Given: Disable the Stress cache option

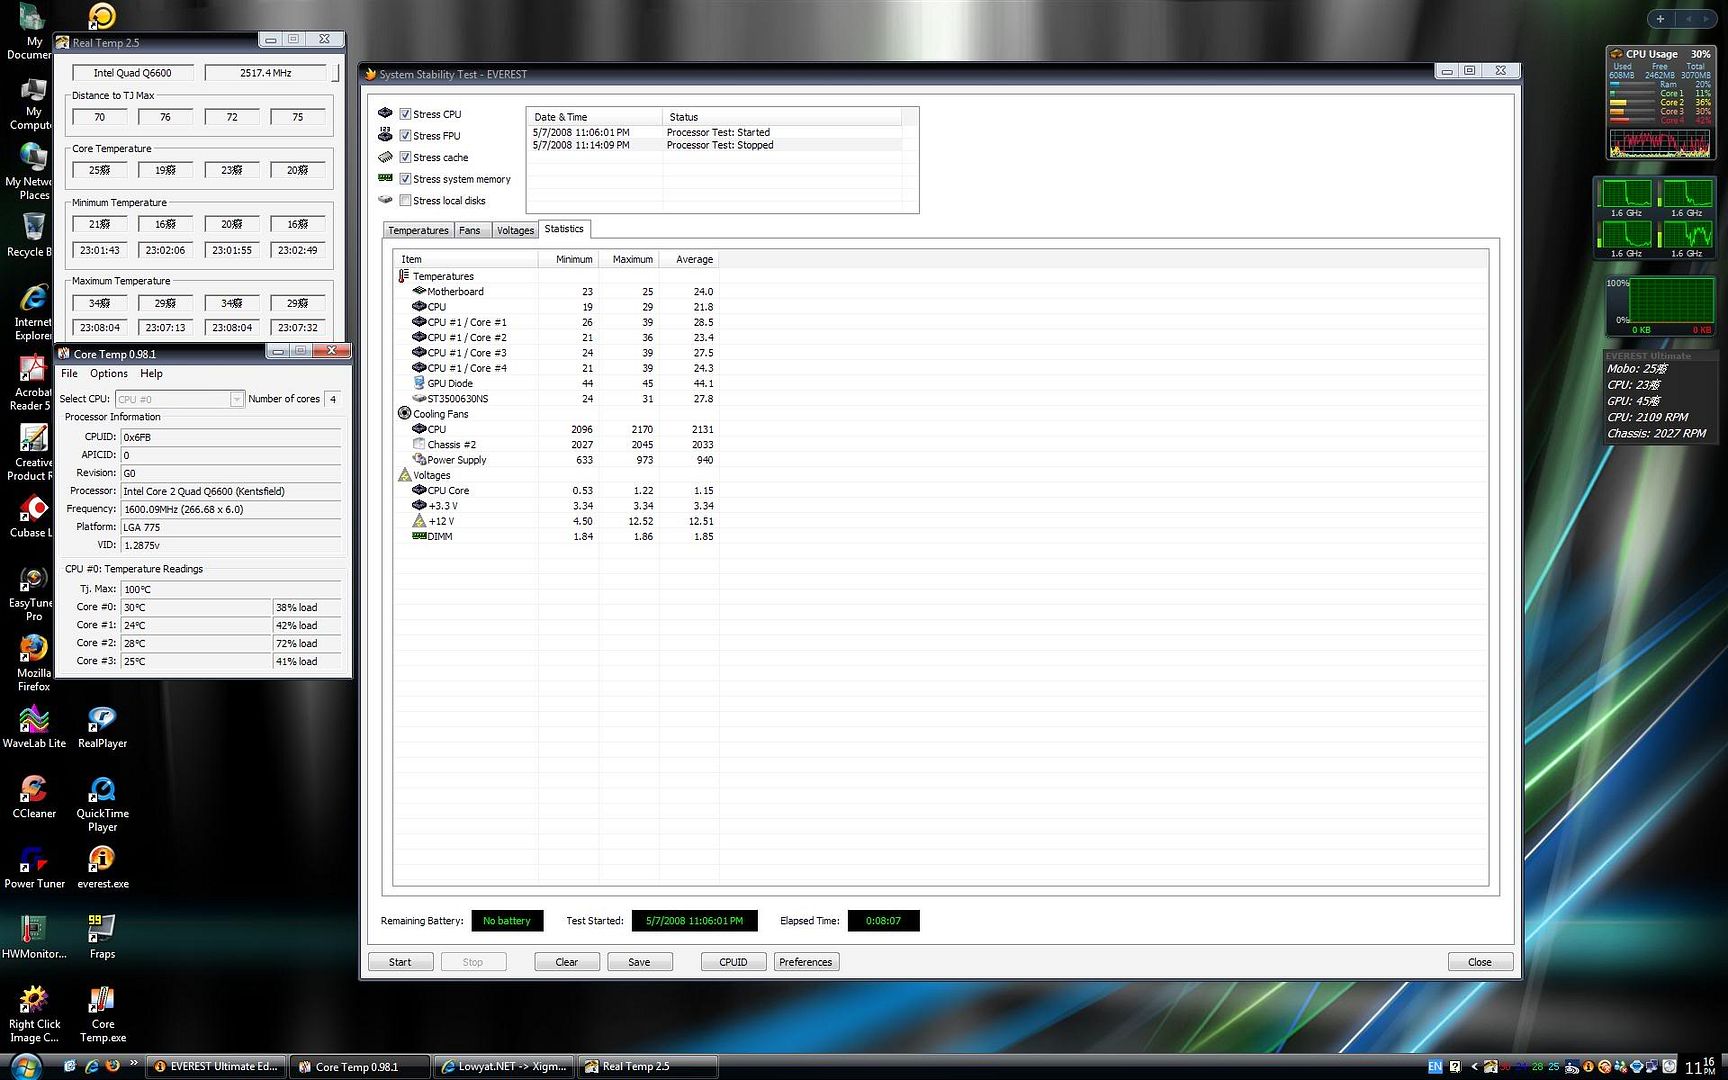Looking at the screenshot, I should pyautogui.click(x=405, y=157).
